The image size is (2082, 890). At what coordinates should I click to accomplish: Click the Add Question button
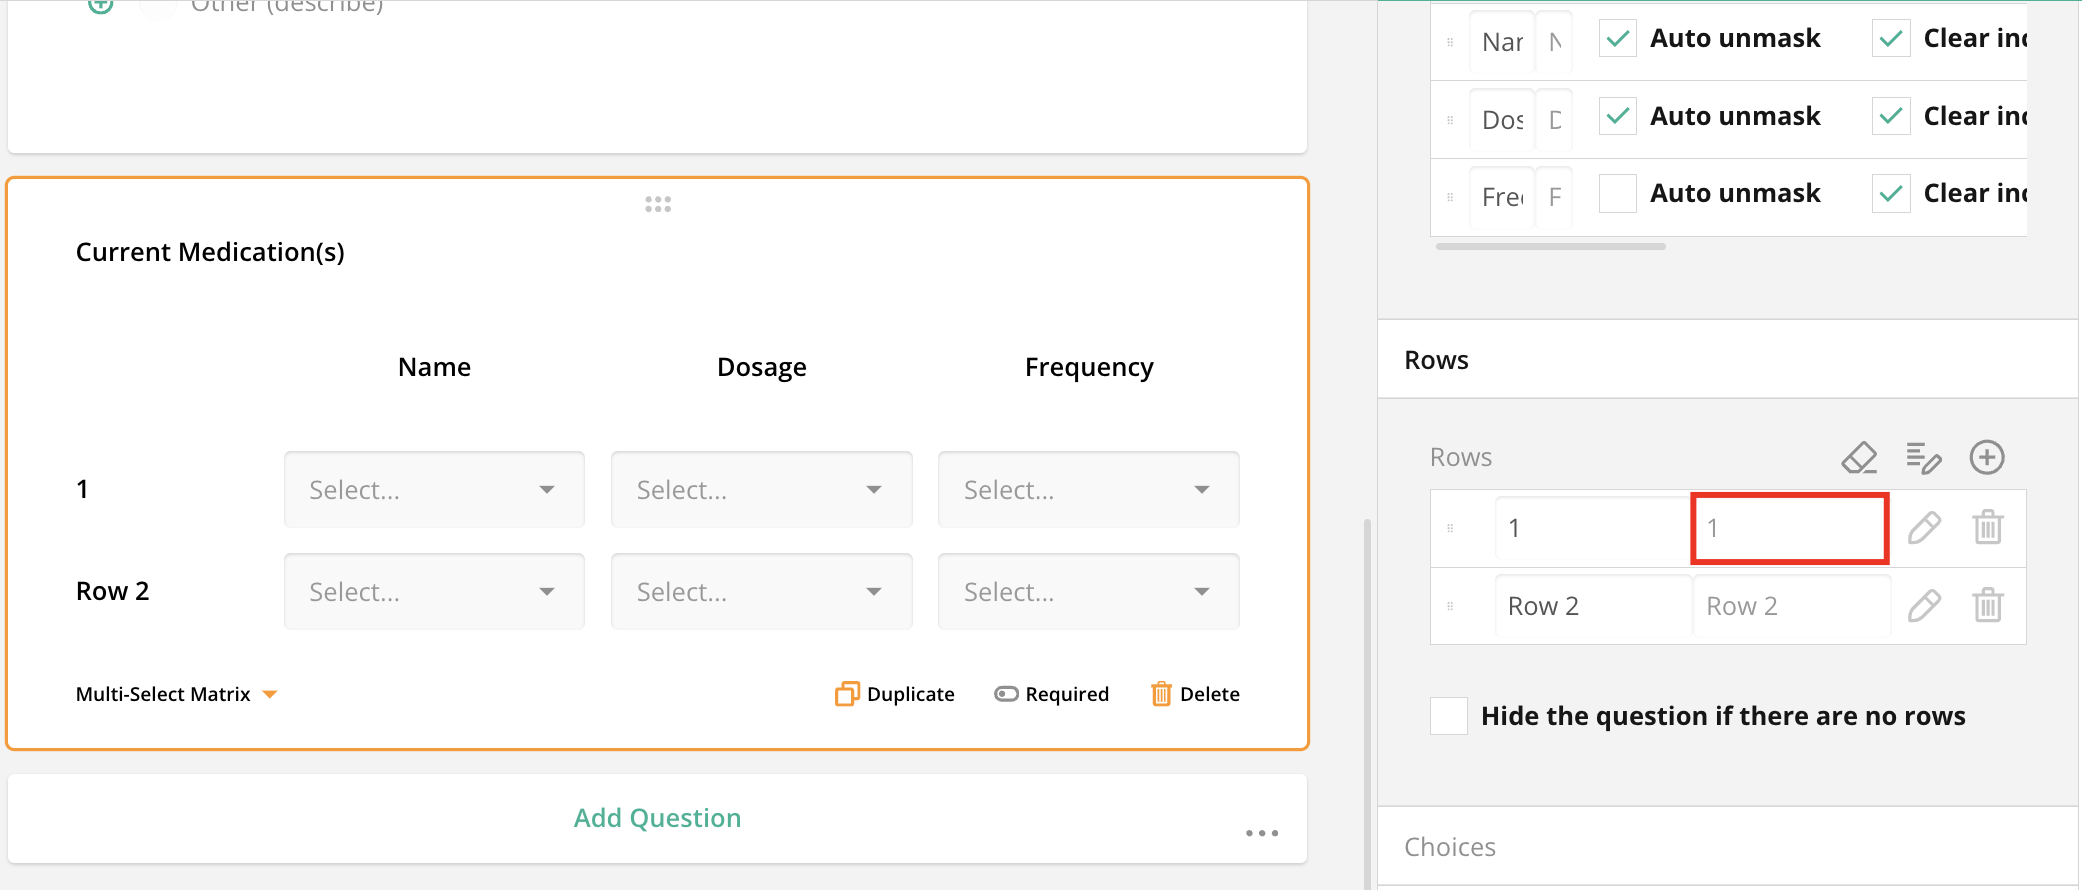[657, 818]
